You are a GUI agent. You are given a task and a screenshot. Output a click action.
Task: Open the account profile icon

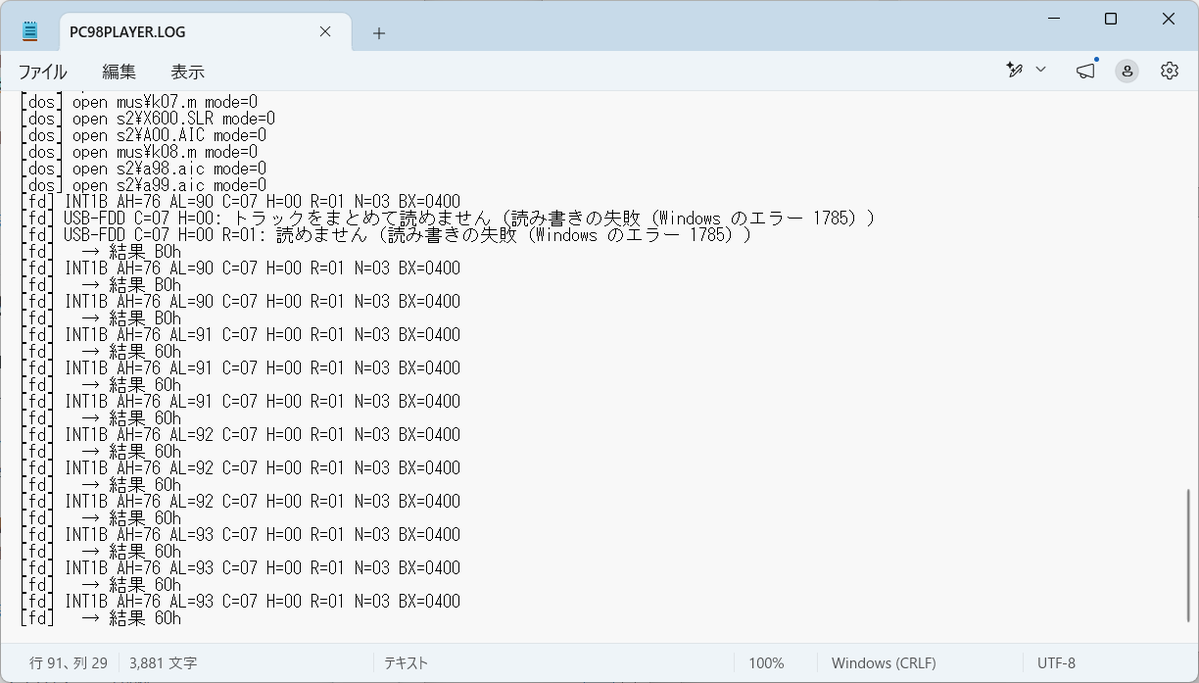coord(1126,70)
